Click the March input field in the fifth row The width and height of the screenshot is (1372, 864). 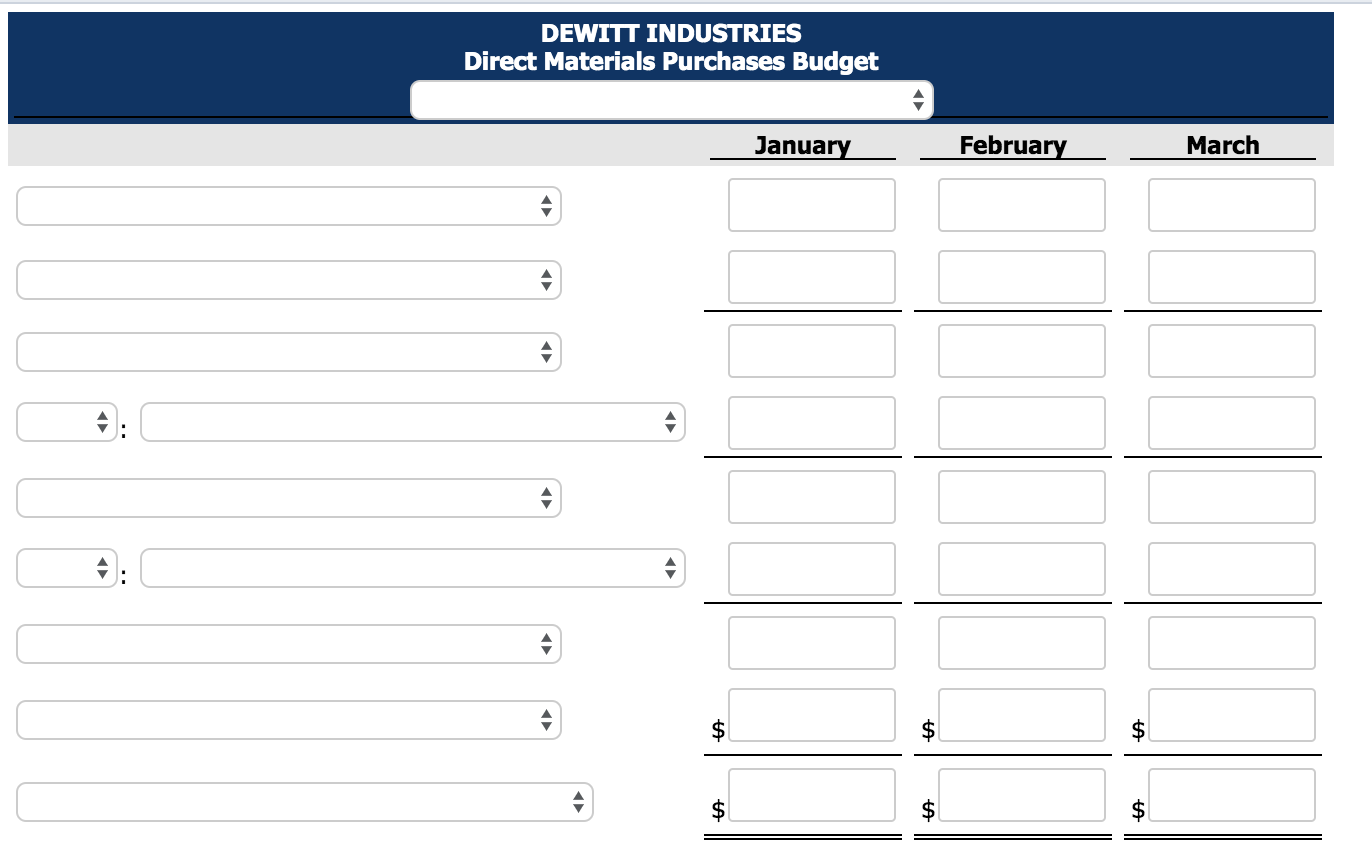(x=1231, y=496)
